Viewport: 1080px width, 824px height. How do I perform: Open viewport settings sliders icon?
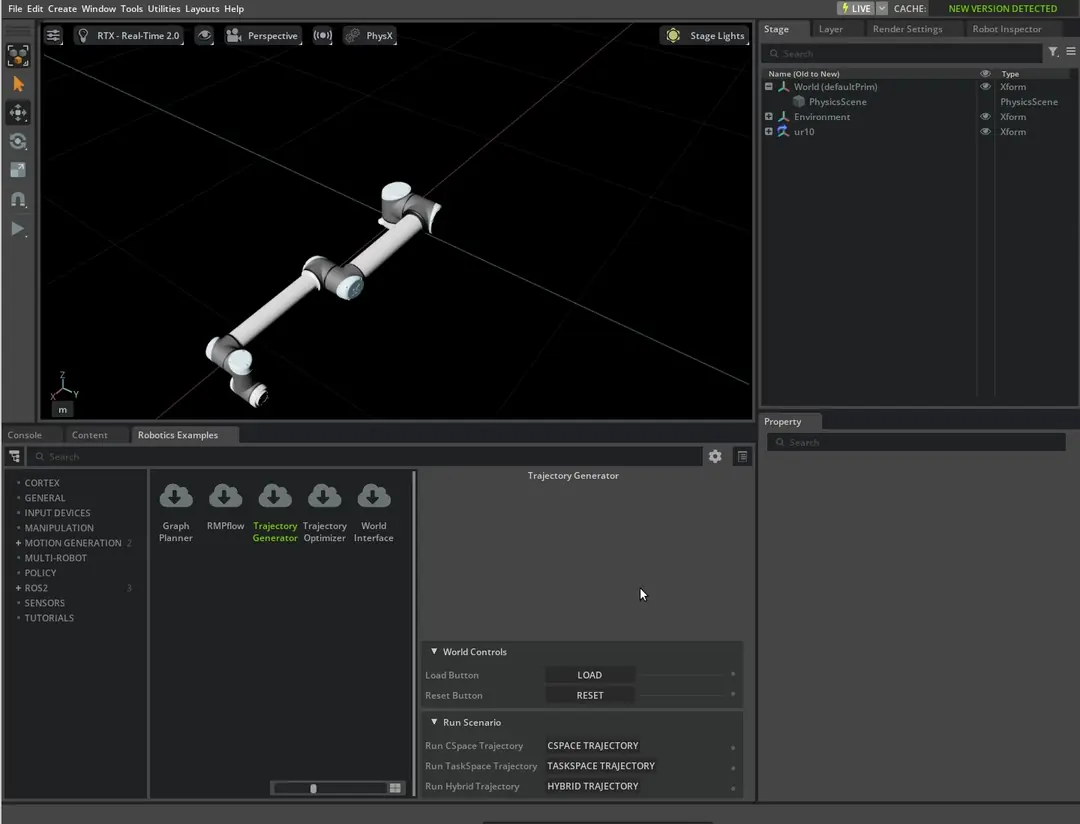pos(53,35)
